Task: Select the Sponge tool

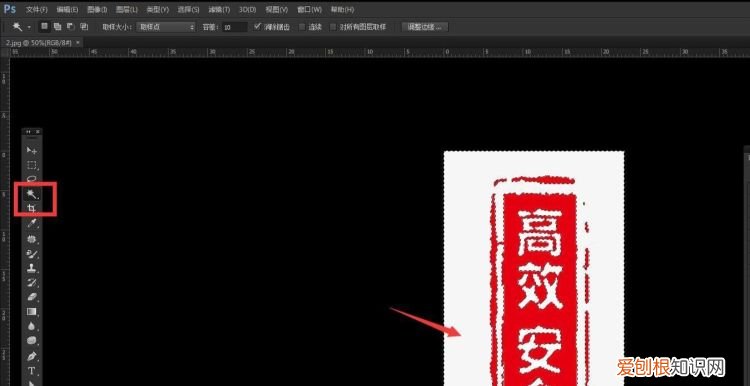Action: click(x=32, y=341)
